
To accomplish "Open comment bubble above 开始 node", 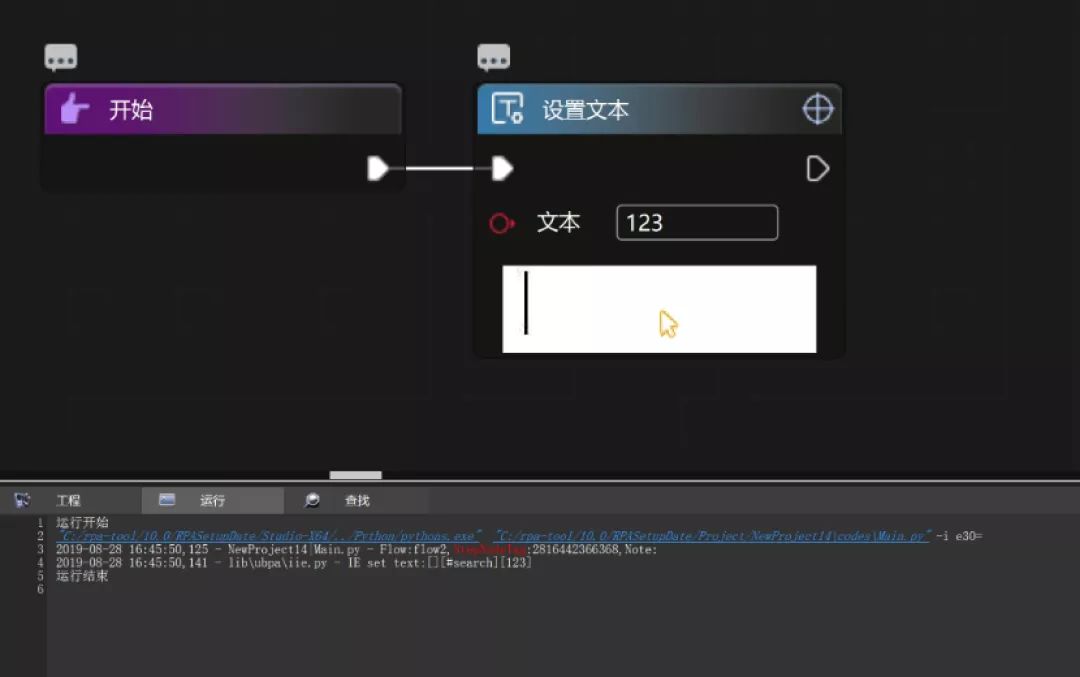I will 61,58.
